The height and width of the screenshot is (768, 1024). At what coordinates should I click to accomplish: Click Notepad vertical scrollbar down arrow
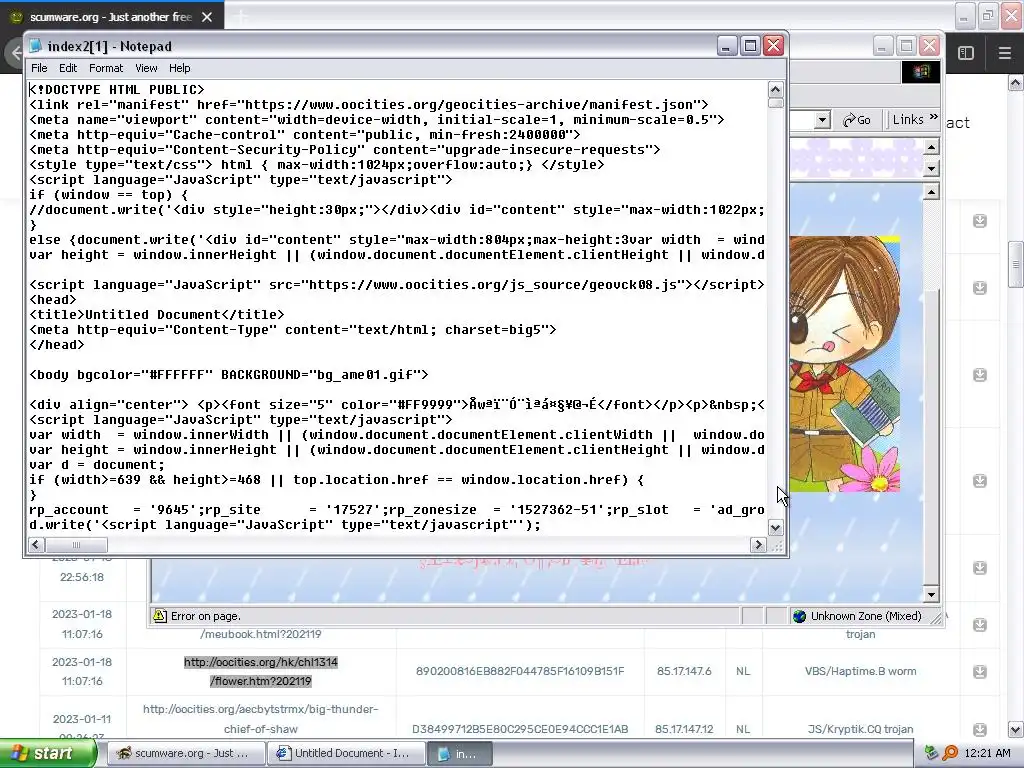click(x=775, y=528)
